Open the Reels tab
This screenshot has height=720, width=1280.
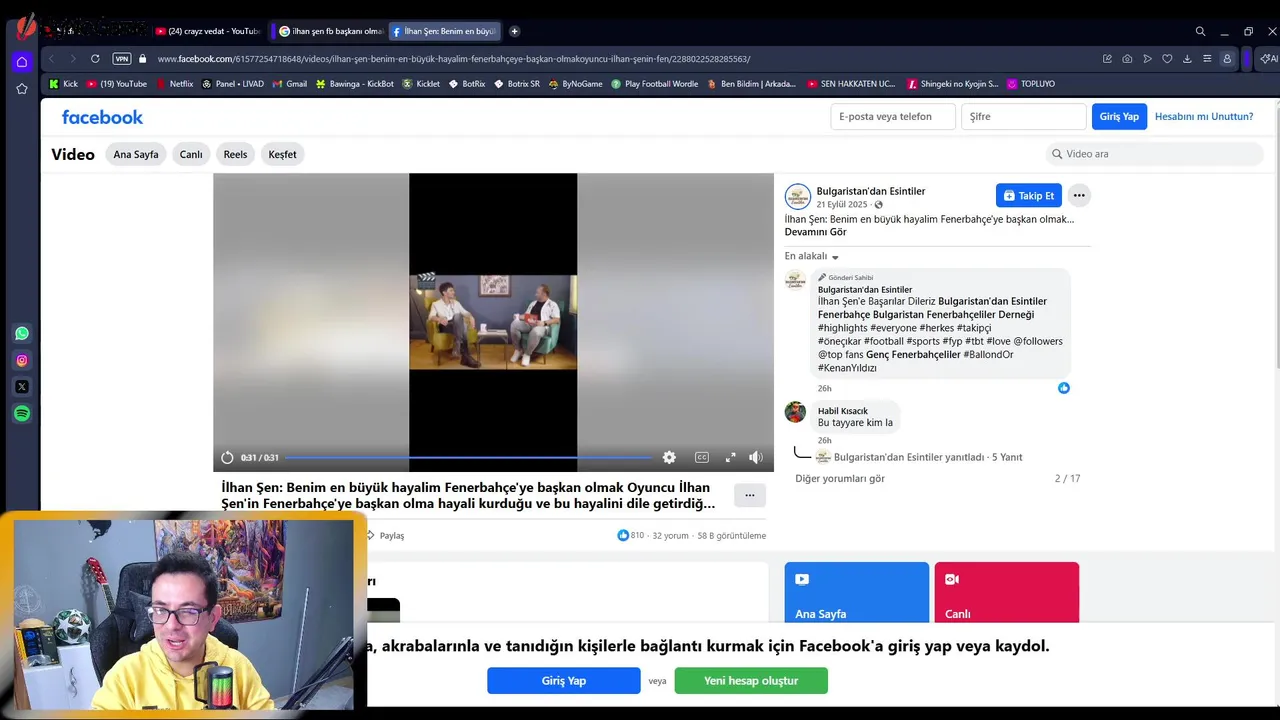(x=235, y=154)
